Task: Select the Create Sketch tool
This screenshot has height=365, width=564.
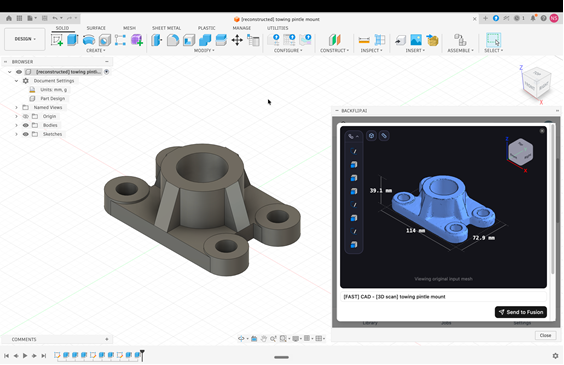Action: pyautogui.click(x=57, y=40)
